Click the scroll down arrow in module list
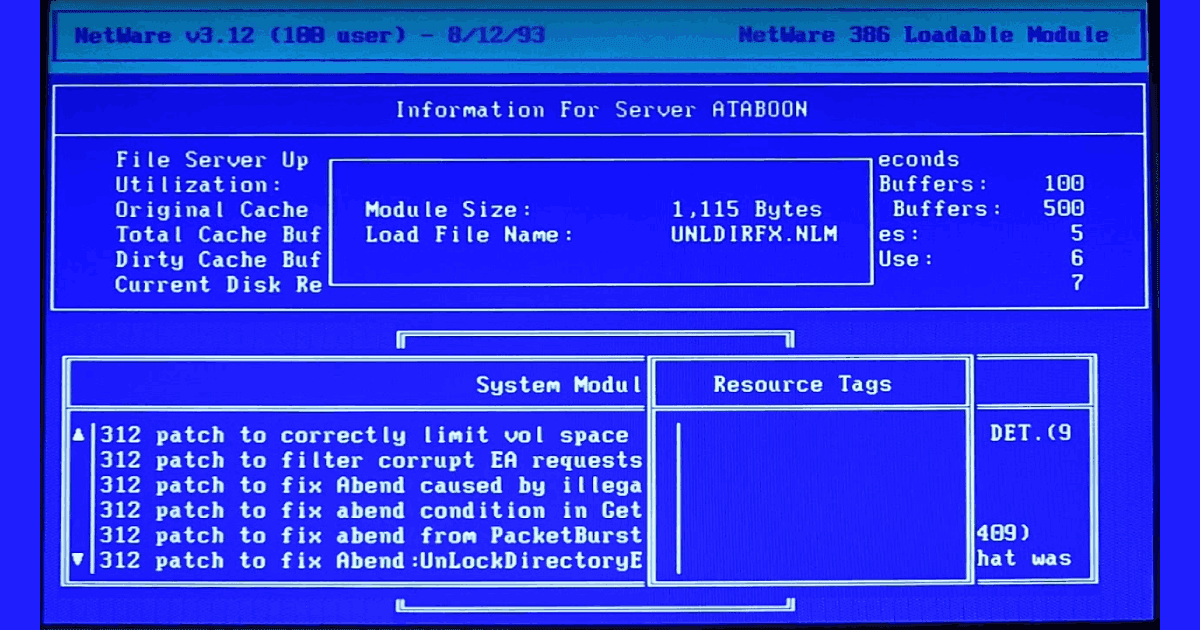 click(x=79, y=560)
